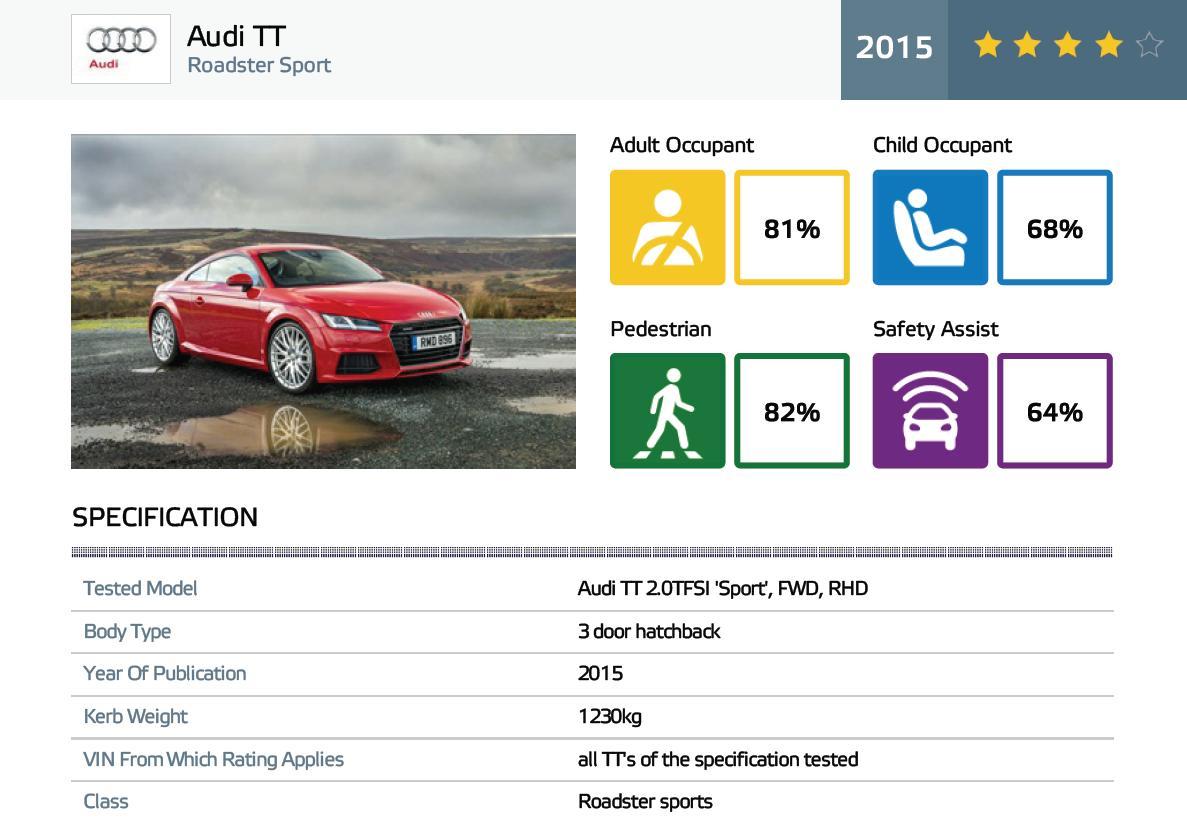Screen dimensions: 1187x828
Task: Click the empty fifth star rating
Action: coord(1149,45)
